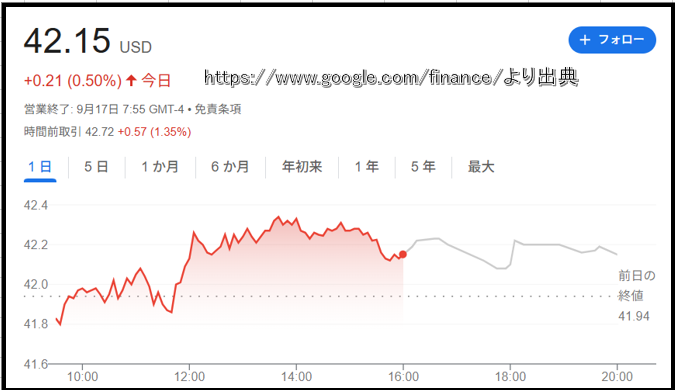Select the 最大 range tab
The height and width of the screenshot is (390, 675).
481,167
